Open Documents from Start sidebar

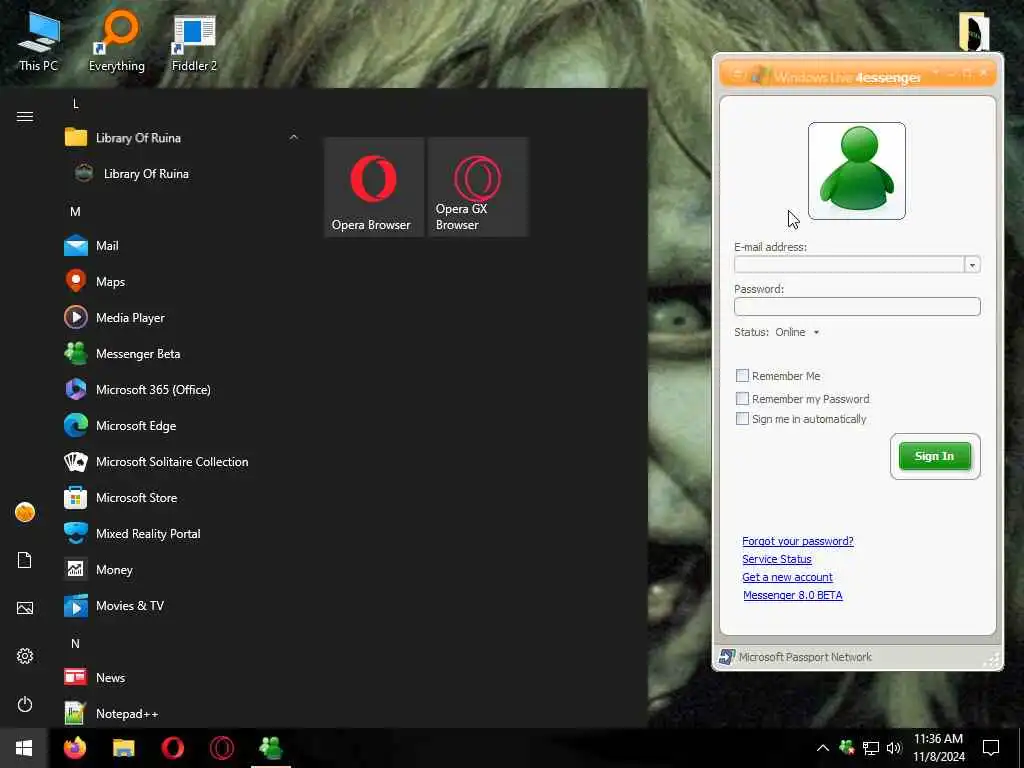pyautogui.click(x=25, y=560)
